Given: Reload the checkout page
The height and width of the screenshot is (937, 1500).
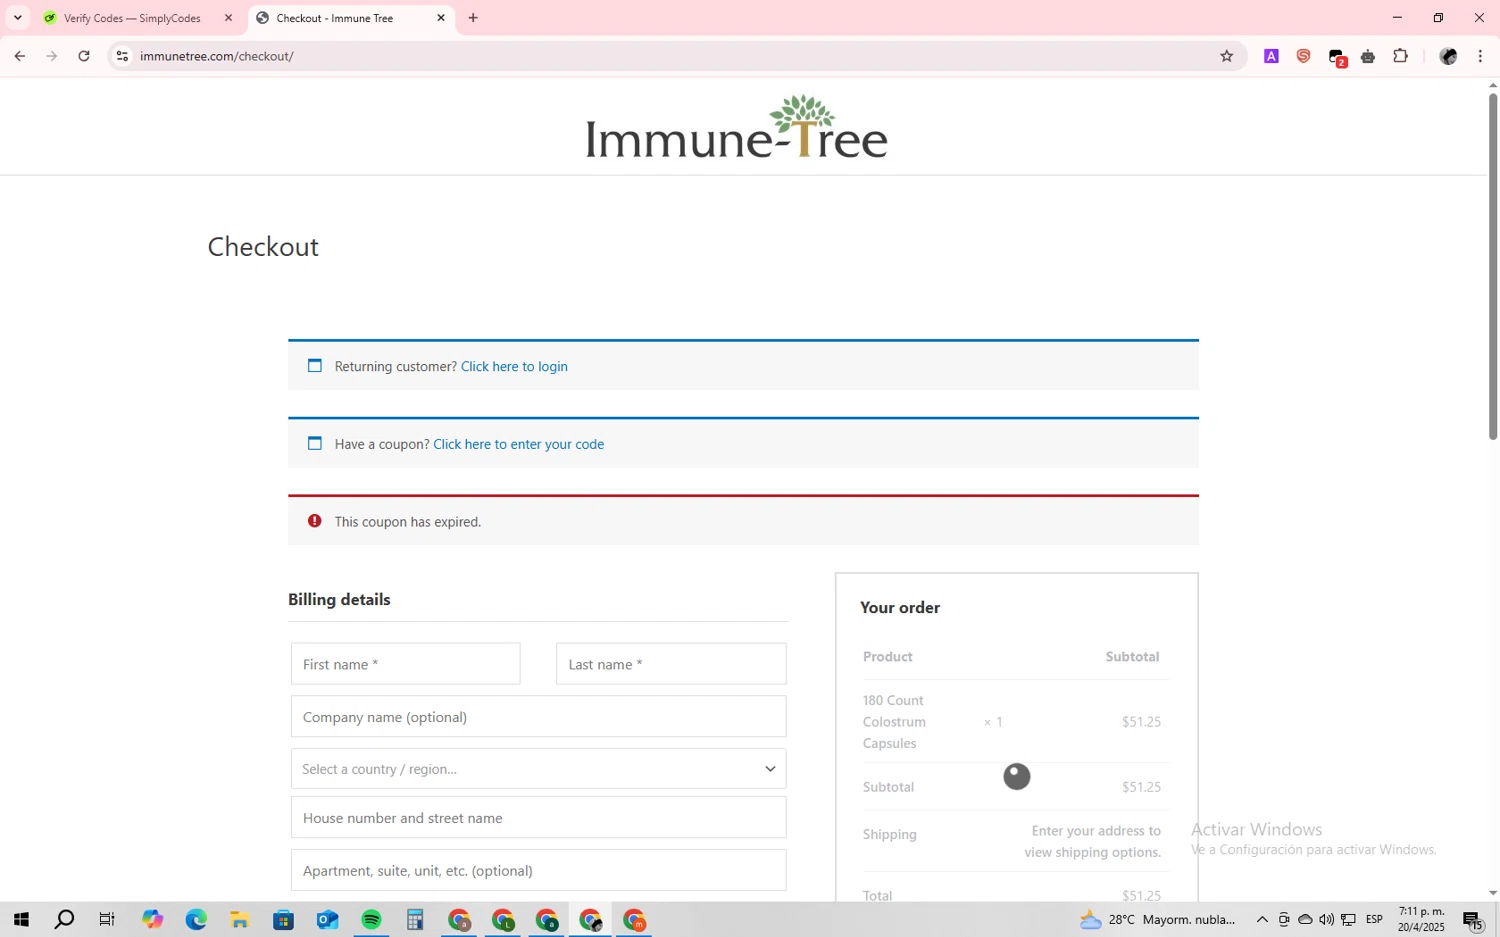Looking at the screenshot, I should coord(84,56).
